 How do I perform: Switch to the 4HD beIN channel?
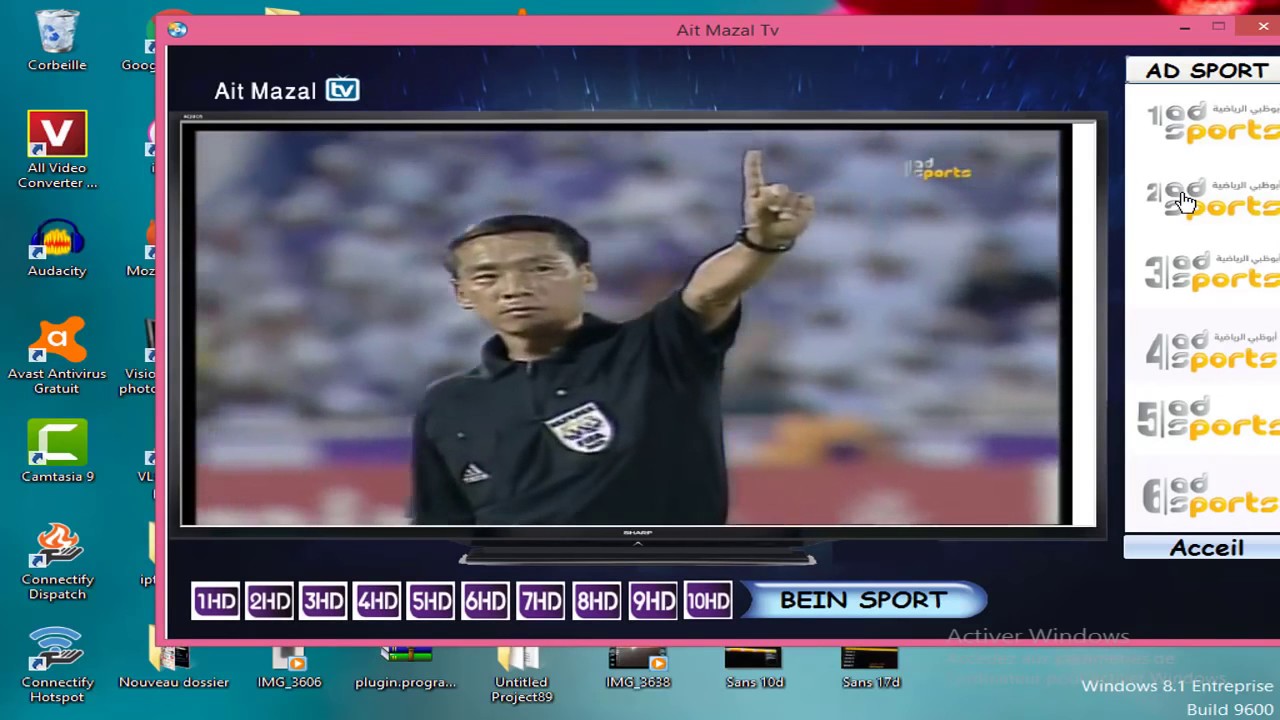click(377, 601)
